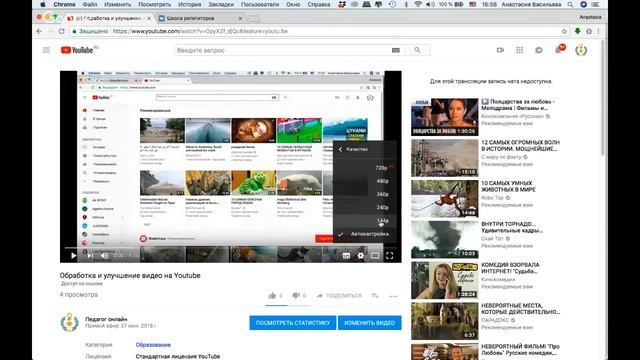Enter full screen mode
Screen dimensions: 640x360
(389, 256)
